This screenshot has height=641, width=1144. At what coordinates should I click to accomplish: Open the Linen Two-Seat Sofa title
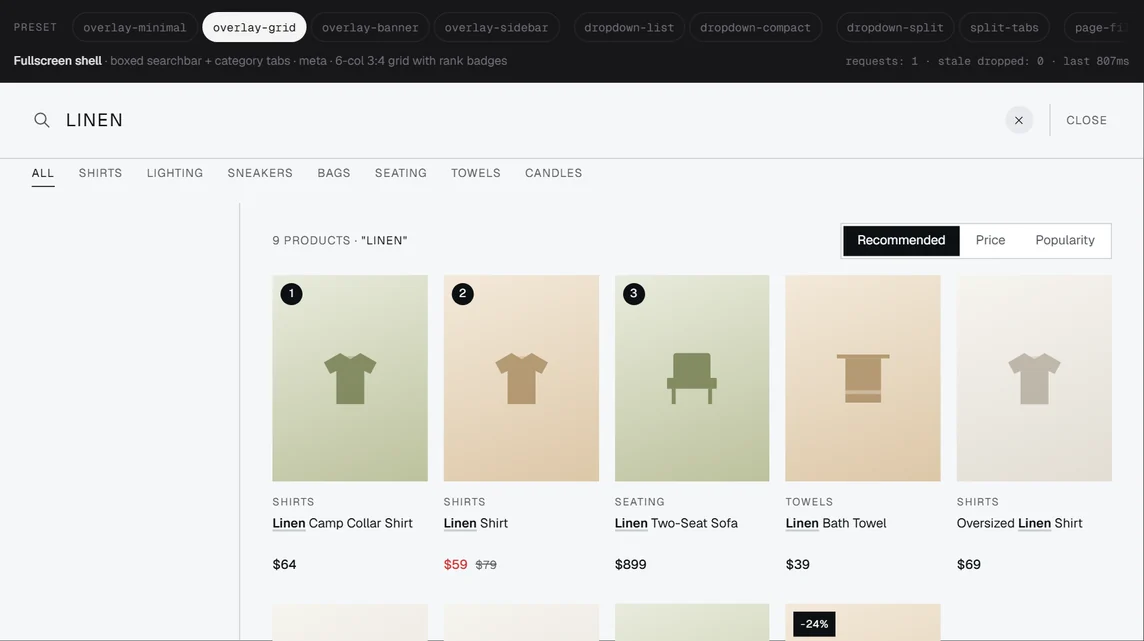[x=676, y=524]
